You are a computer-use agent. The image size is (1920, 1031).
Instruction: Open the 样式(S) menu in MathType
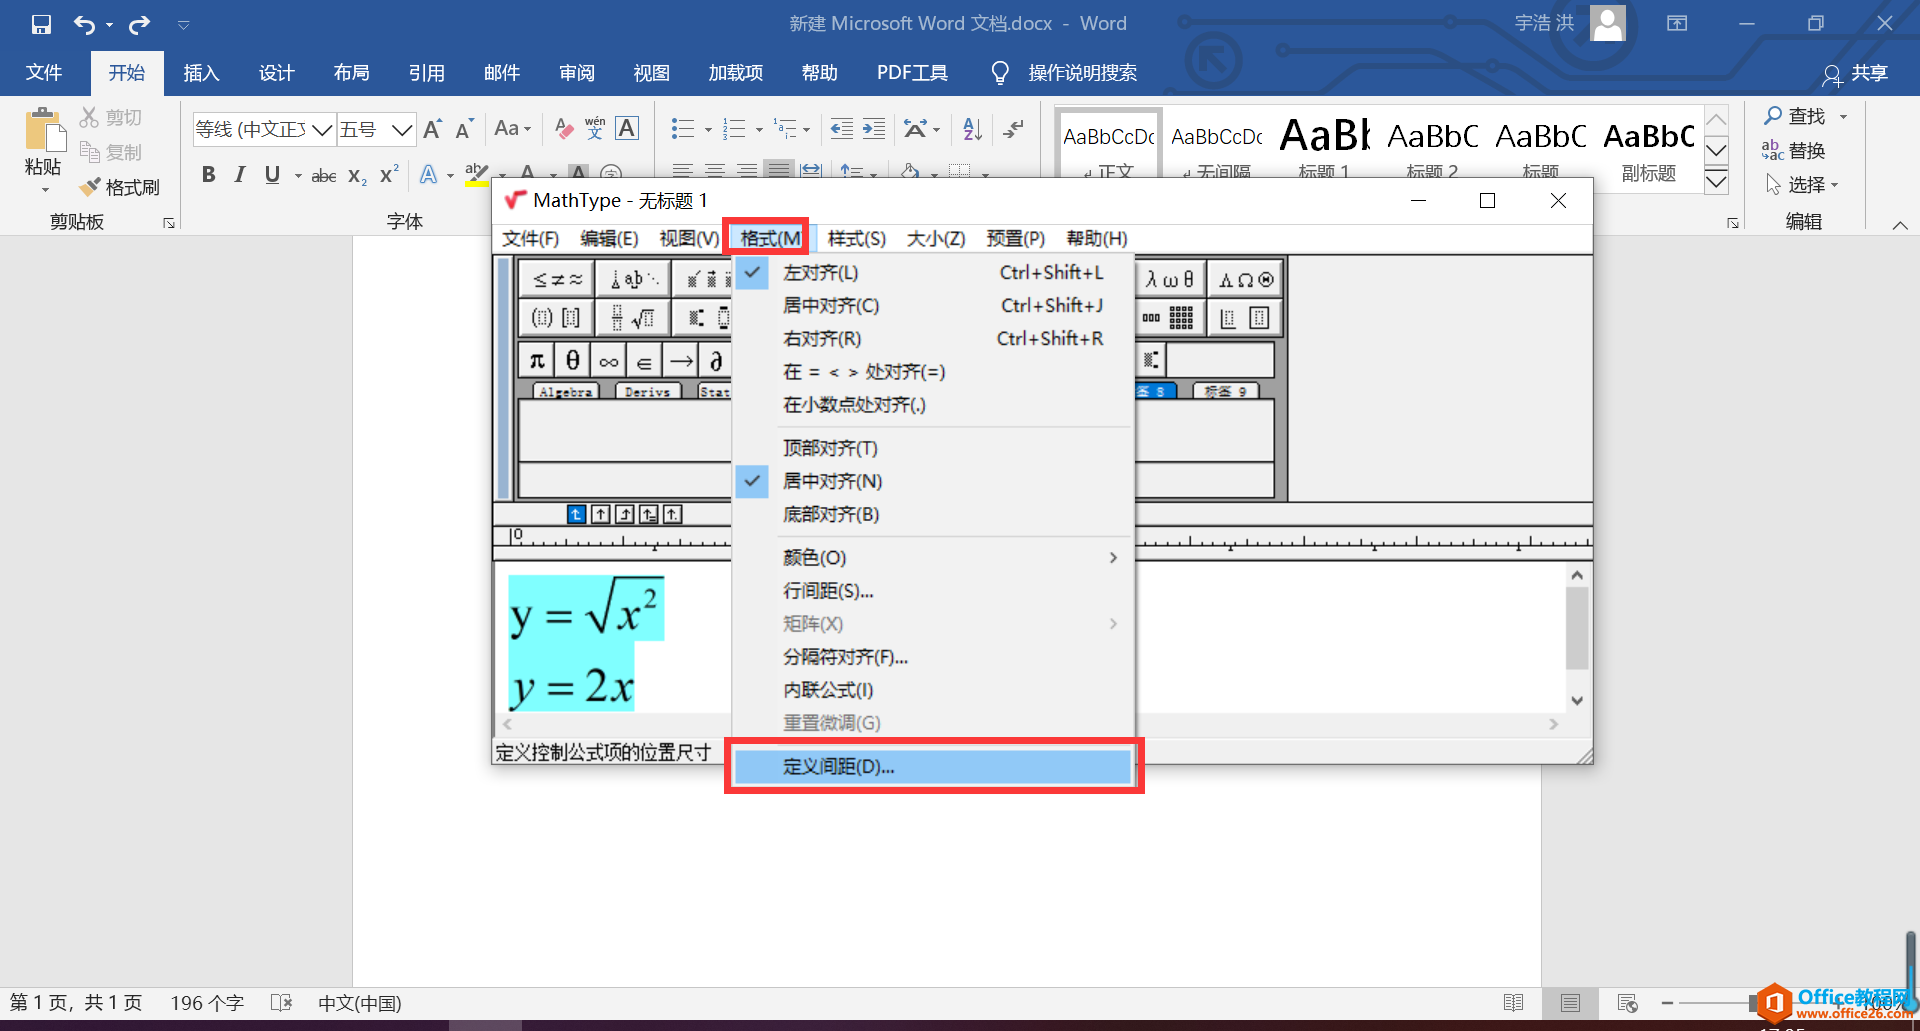[855, 238]
